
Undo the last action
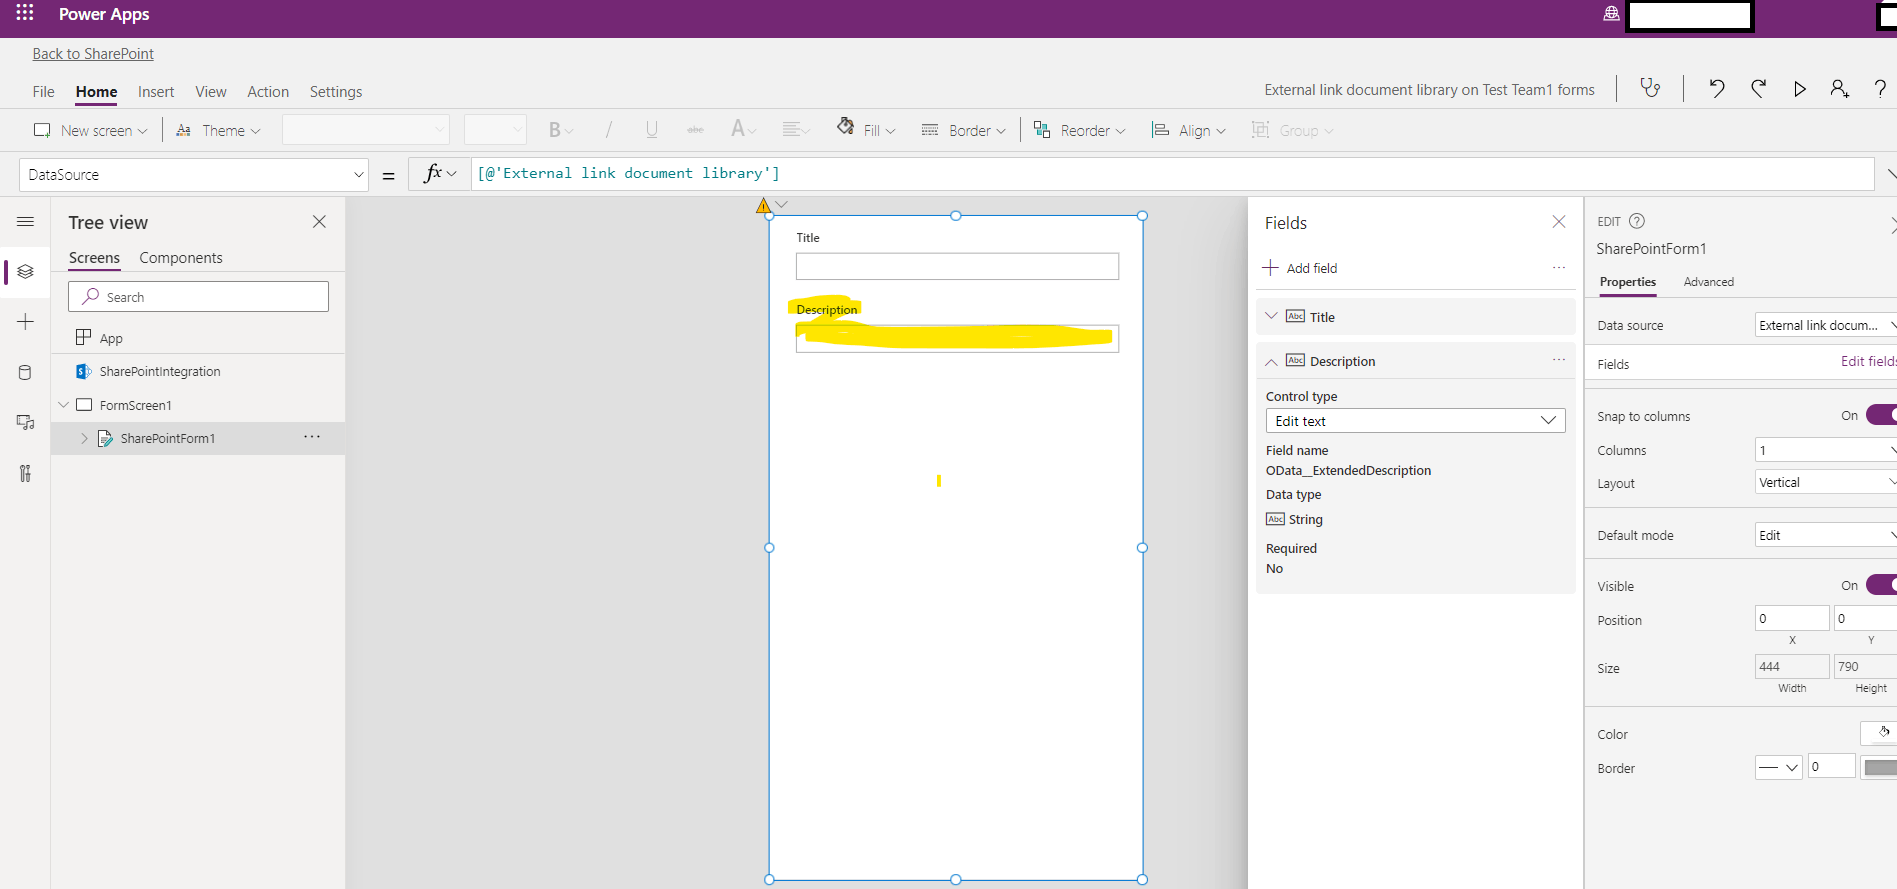(1717, 89)
